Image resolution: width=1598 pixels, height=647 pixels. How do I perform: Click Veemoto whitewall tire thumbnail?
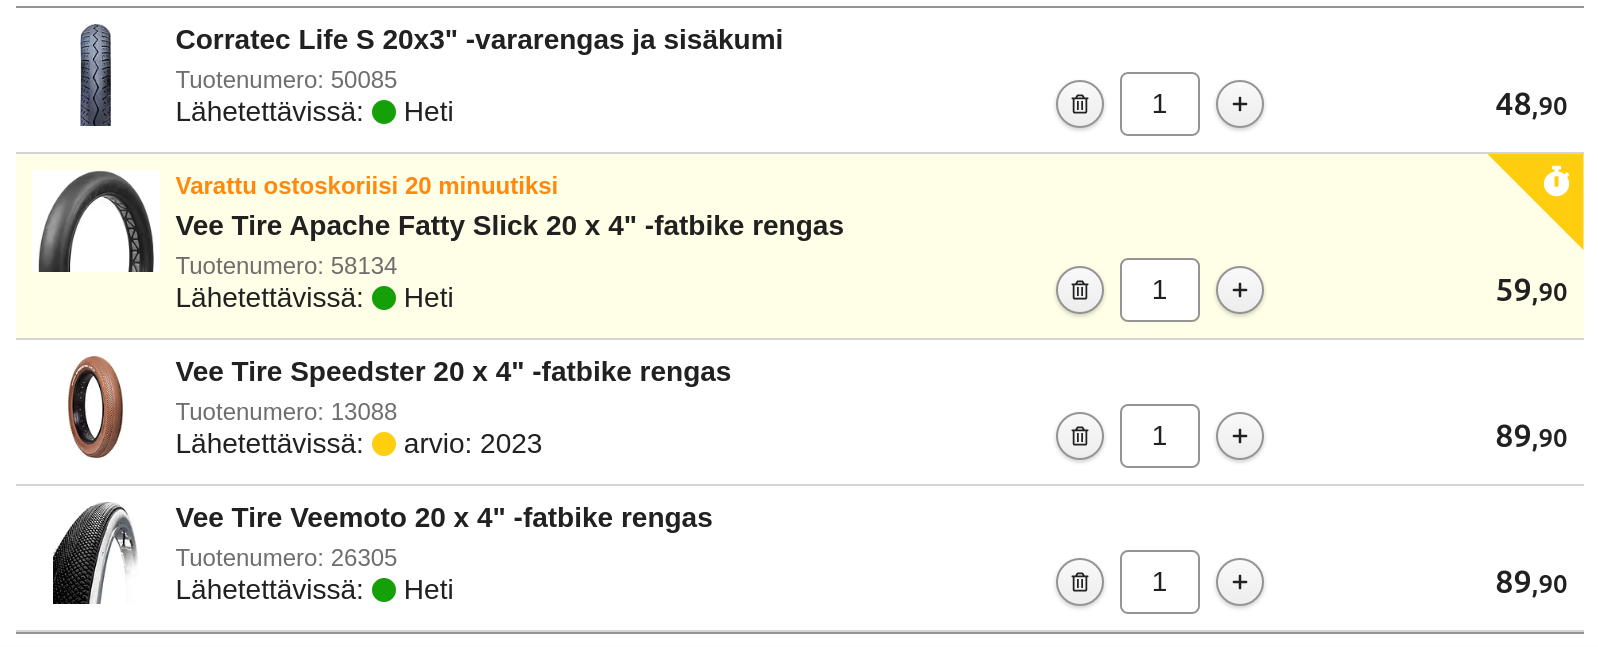coord(96,553)
